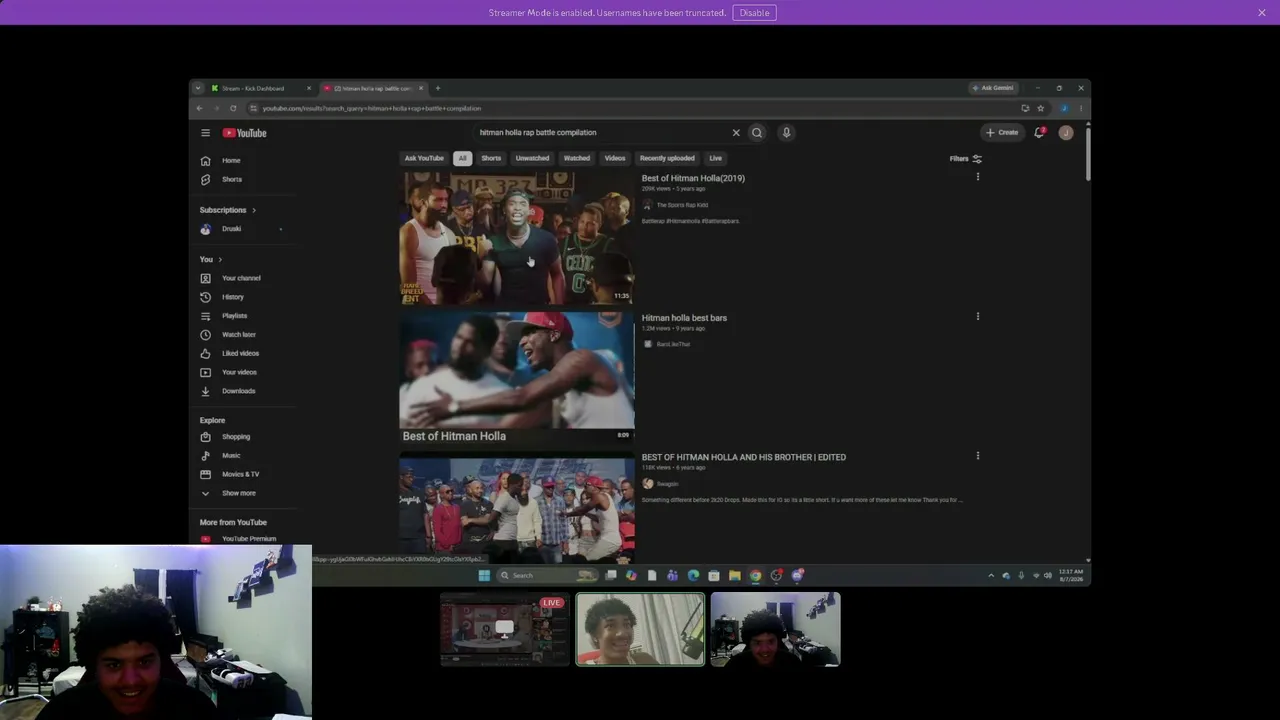Show hidden system tray icons
1280x720 pixels.
[x=991, y=576]
